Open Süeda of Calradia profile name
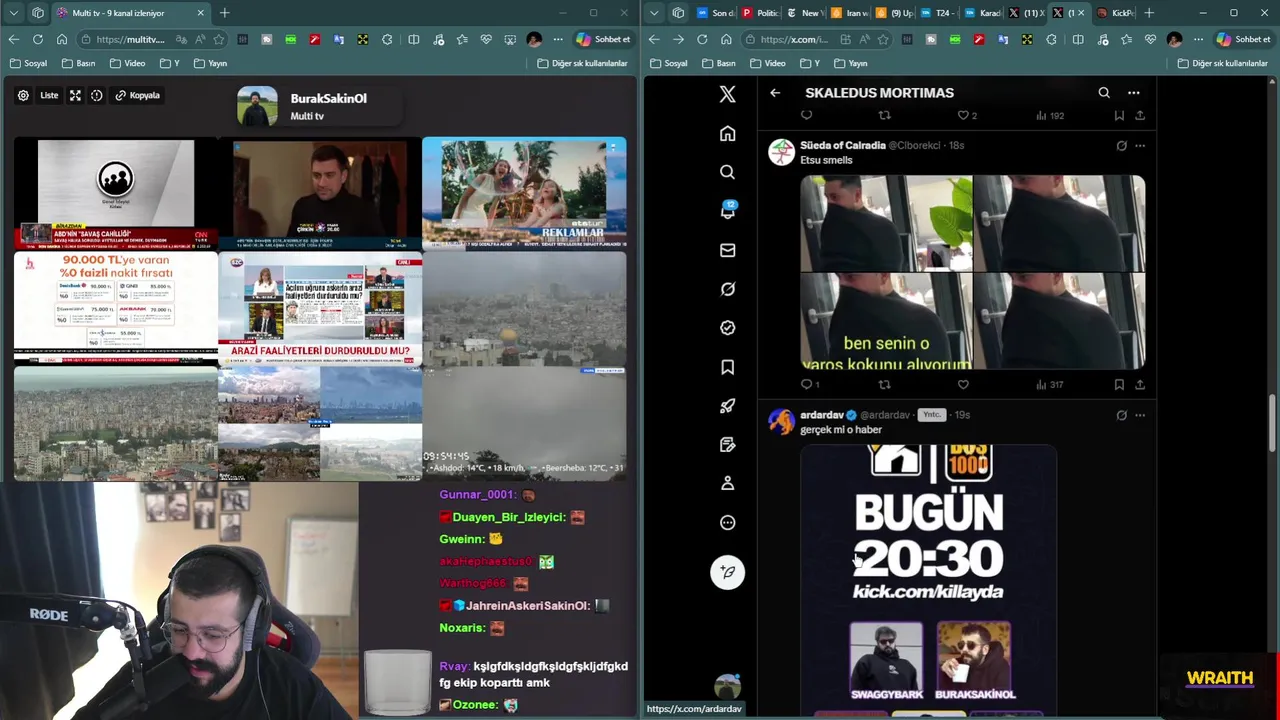Viewport: 1280px width, 720px height. click(842, 145)
